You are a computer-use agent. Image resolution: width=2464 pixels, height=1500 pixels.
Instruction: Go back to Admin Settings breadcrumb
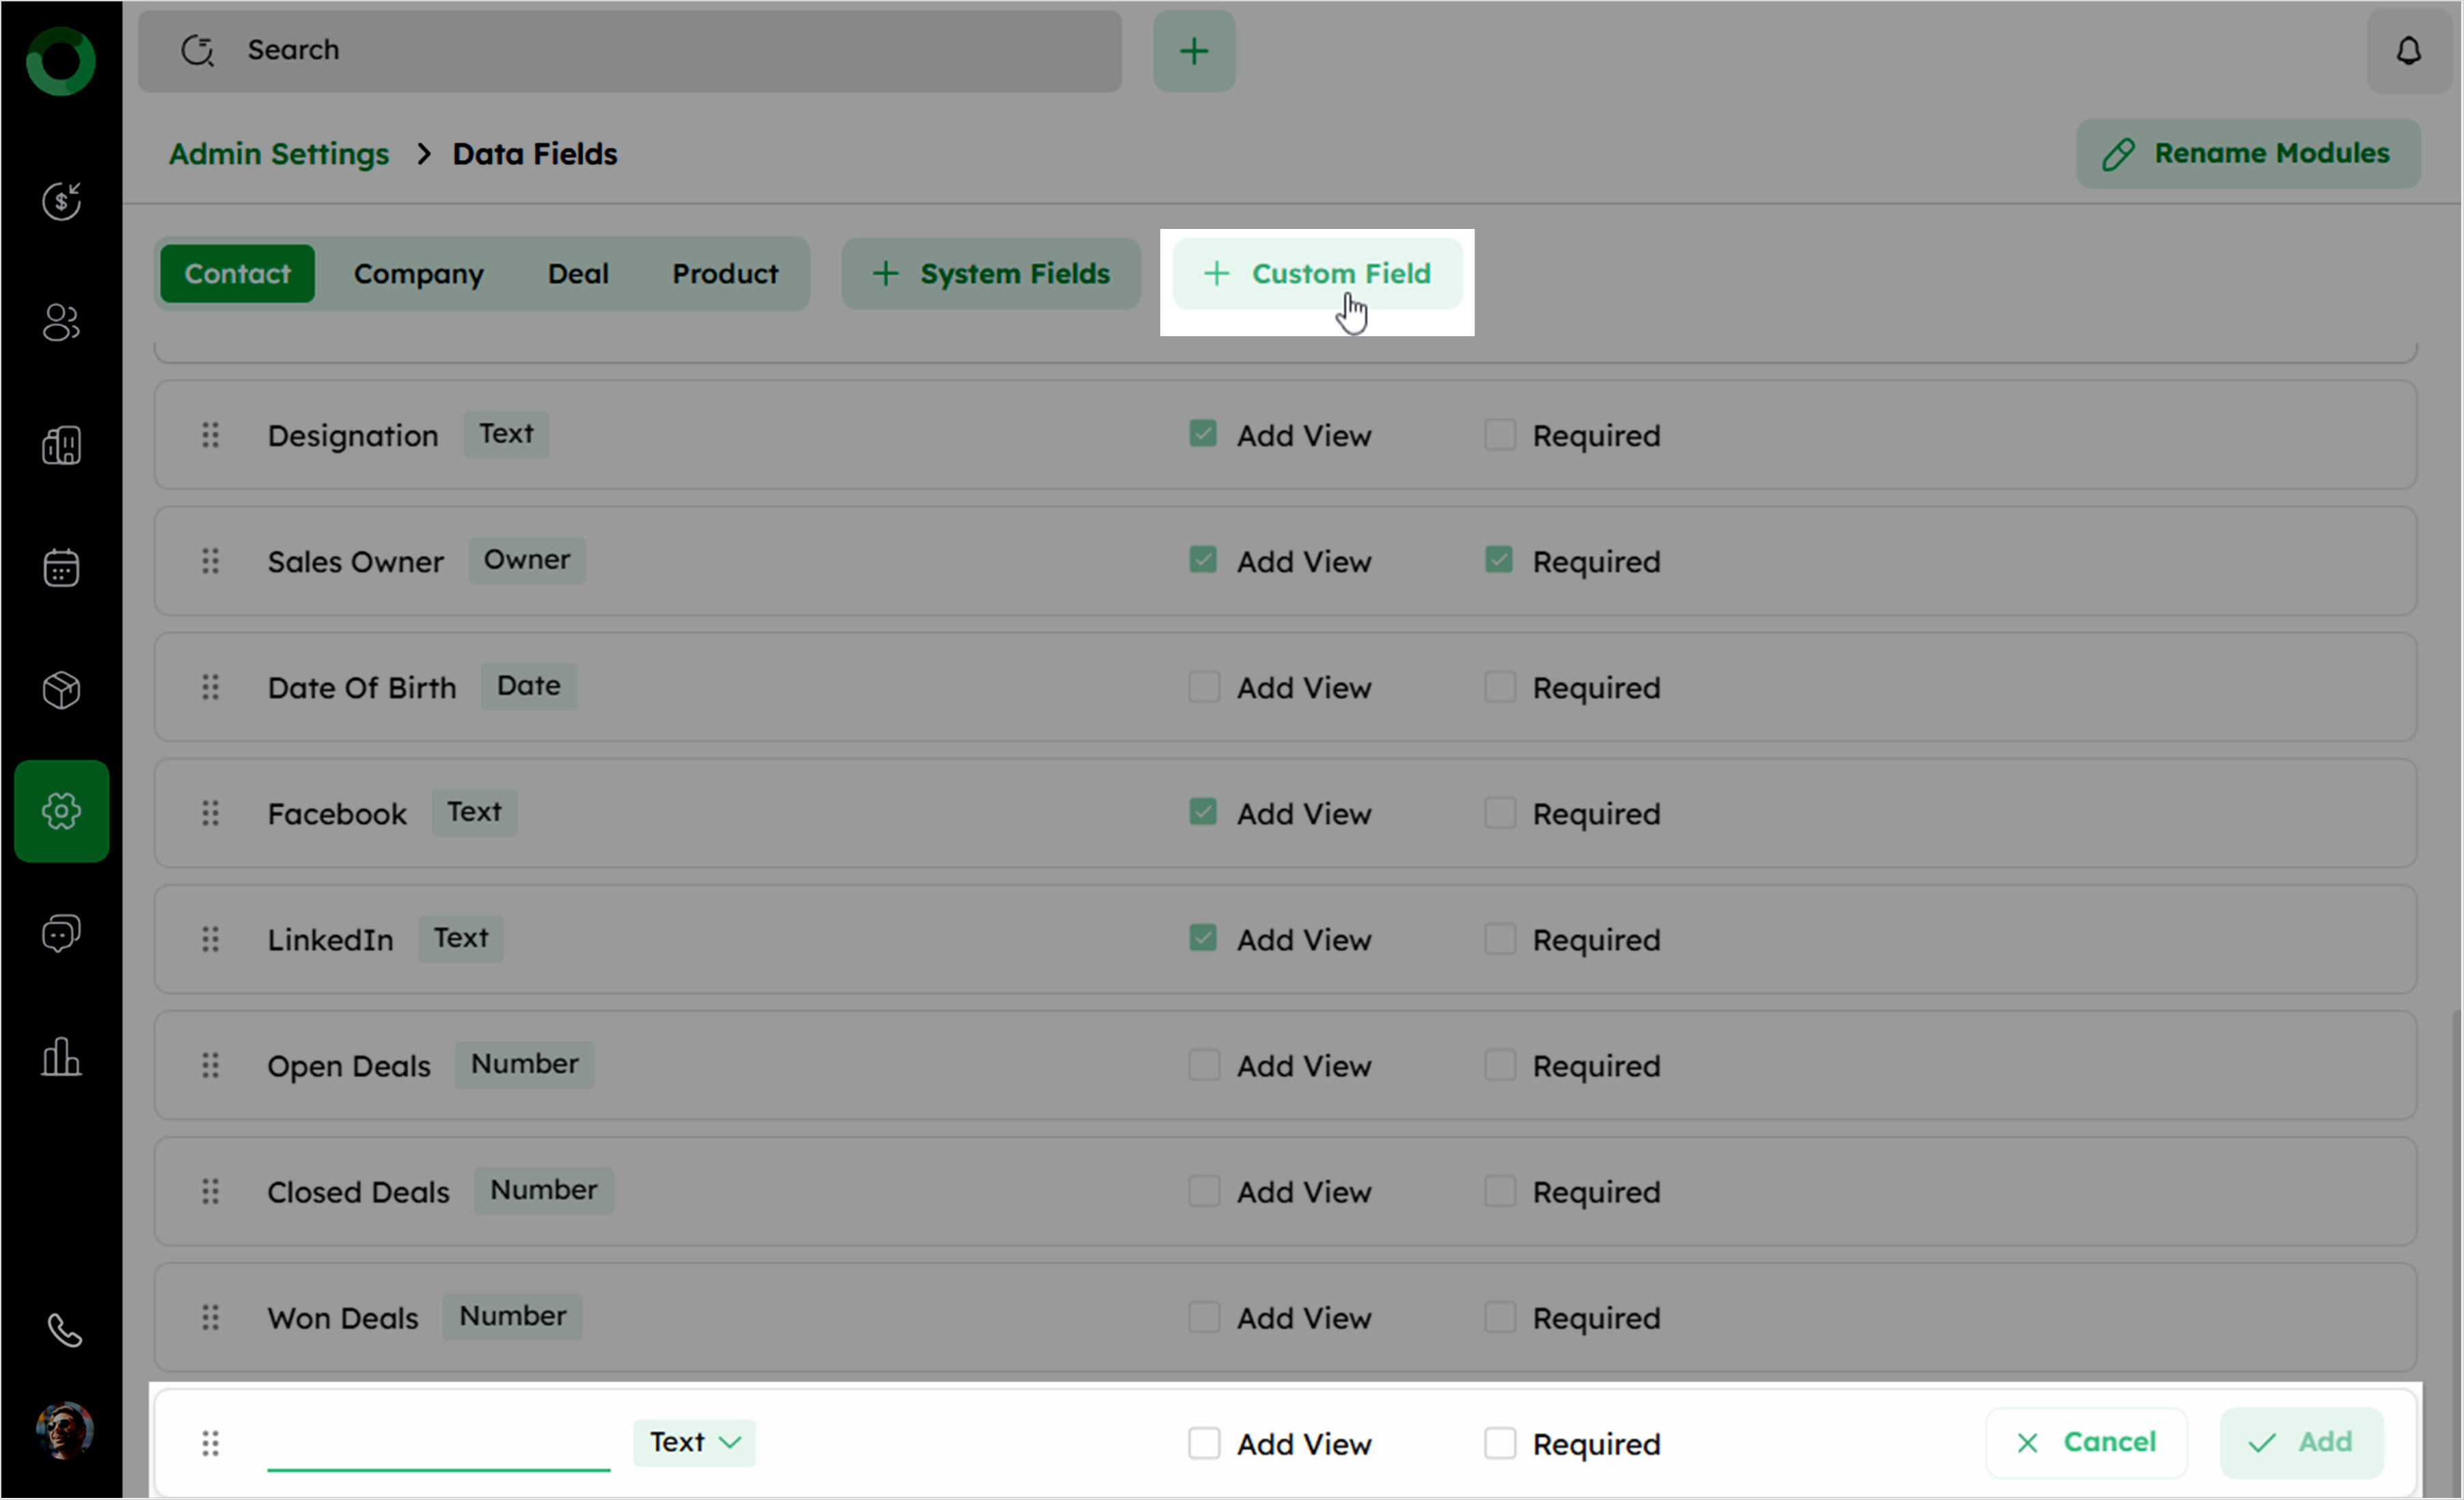click(278, 154)
